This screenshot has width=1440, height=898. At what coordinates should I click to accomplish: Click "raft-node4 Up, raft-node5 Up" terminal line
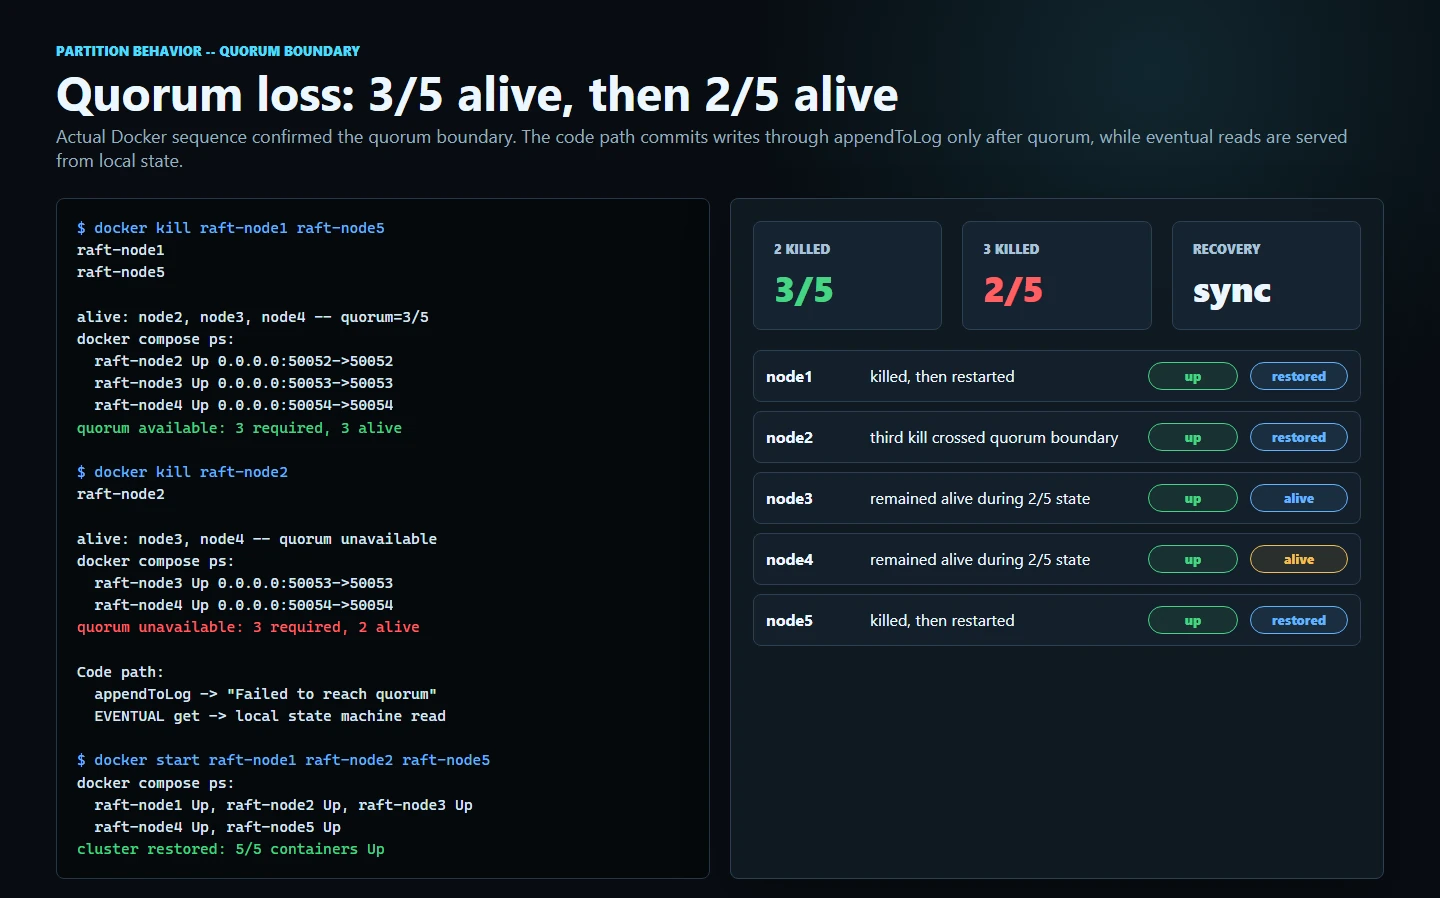[x=217, y=827]
